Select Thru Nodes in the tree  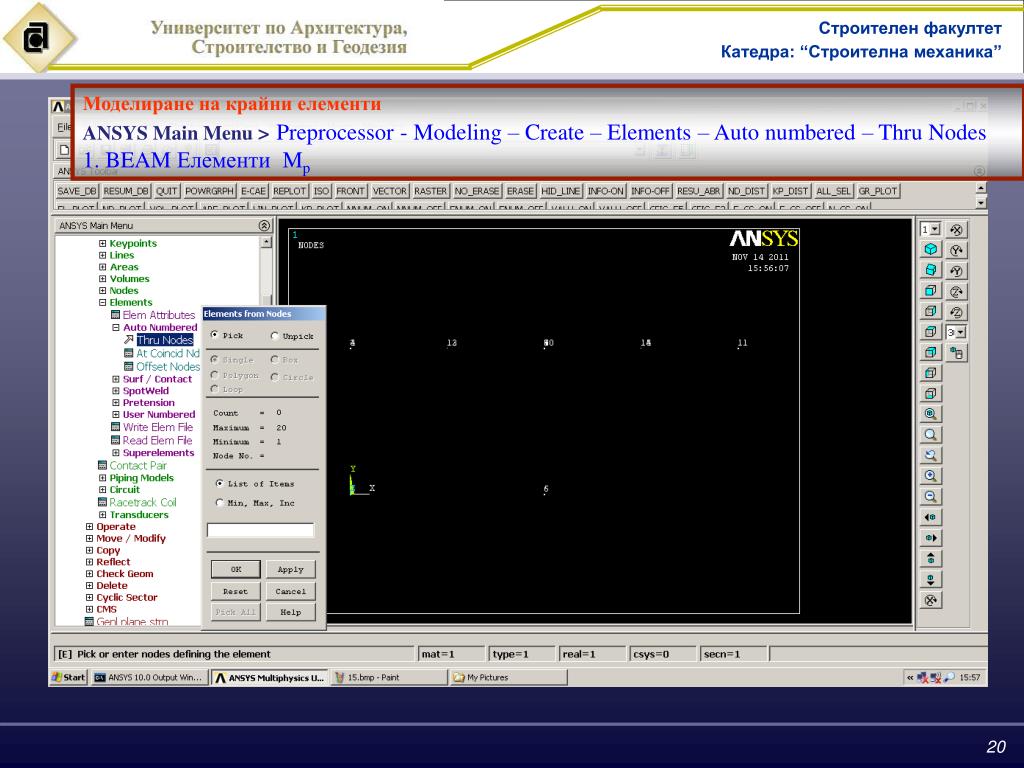click(165, 340)
